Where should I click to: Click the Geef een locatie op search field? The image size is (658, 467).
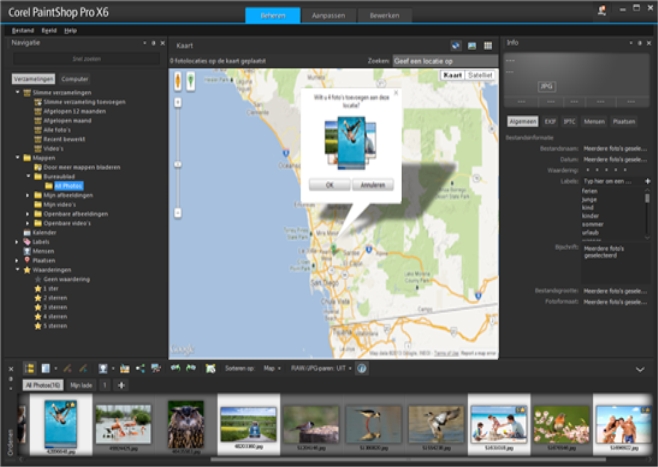coord(444,61)
